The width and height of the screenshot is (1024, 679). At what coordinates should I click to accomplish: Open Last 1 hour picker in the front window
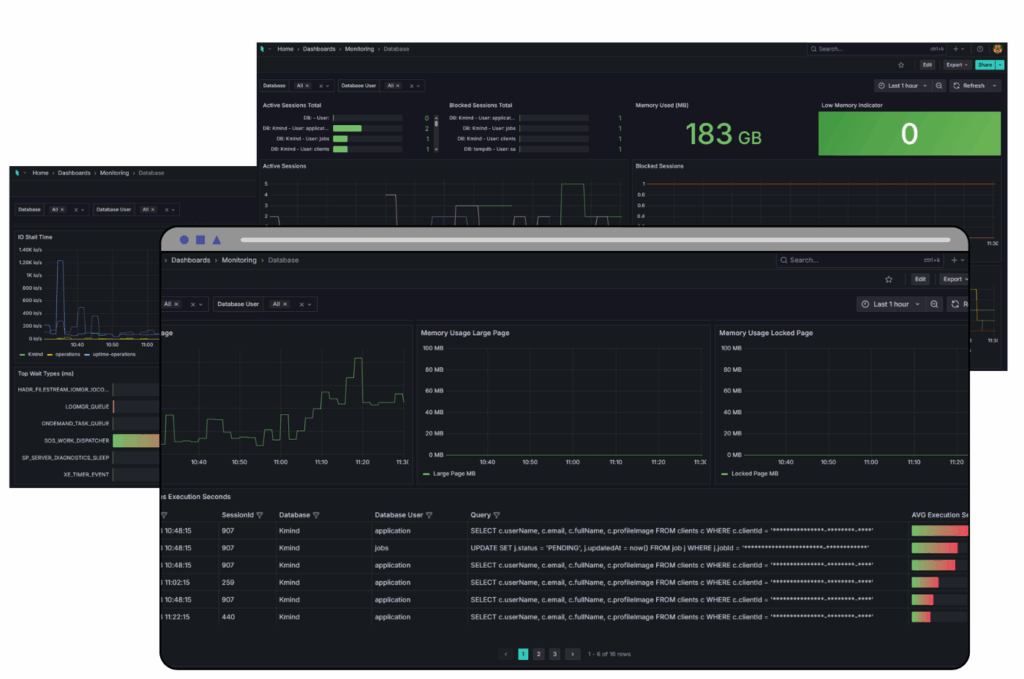point(890,304)
